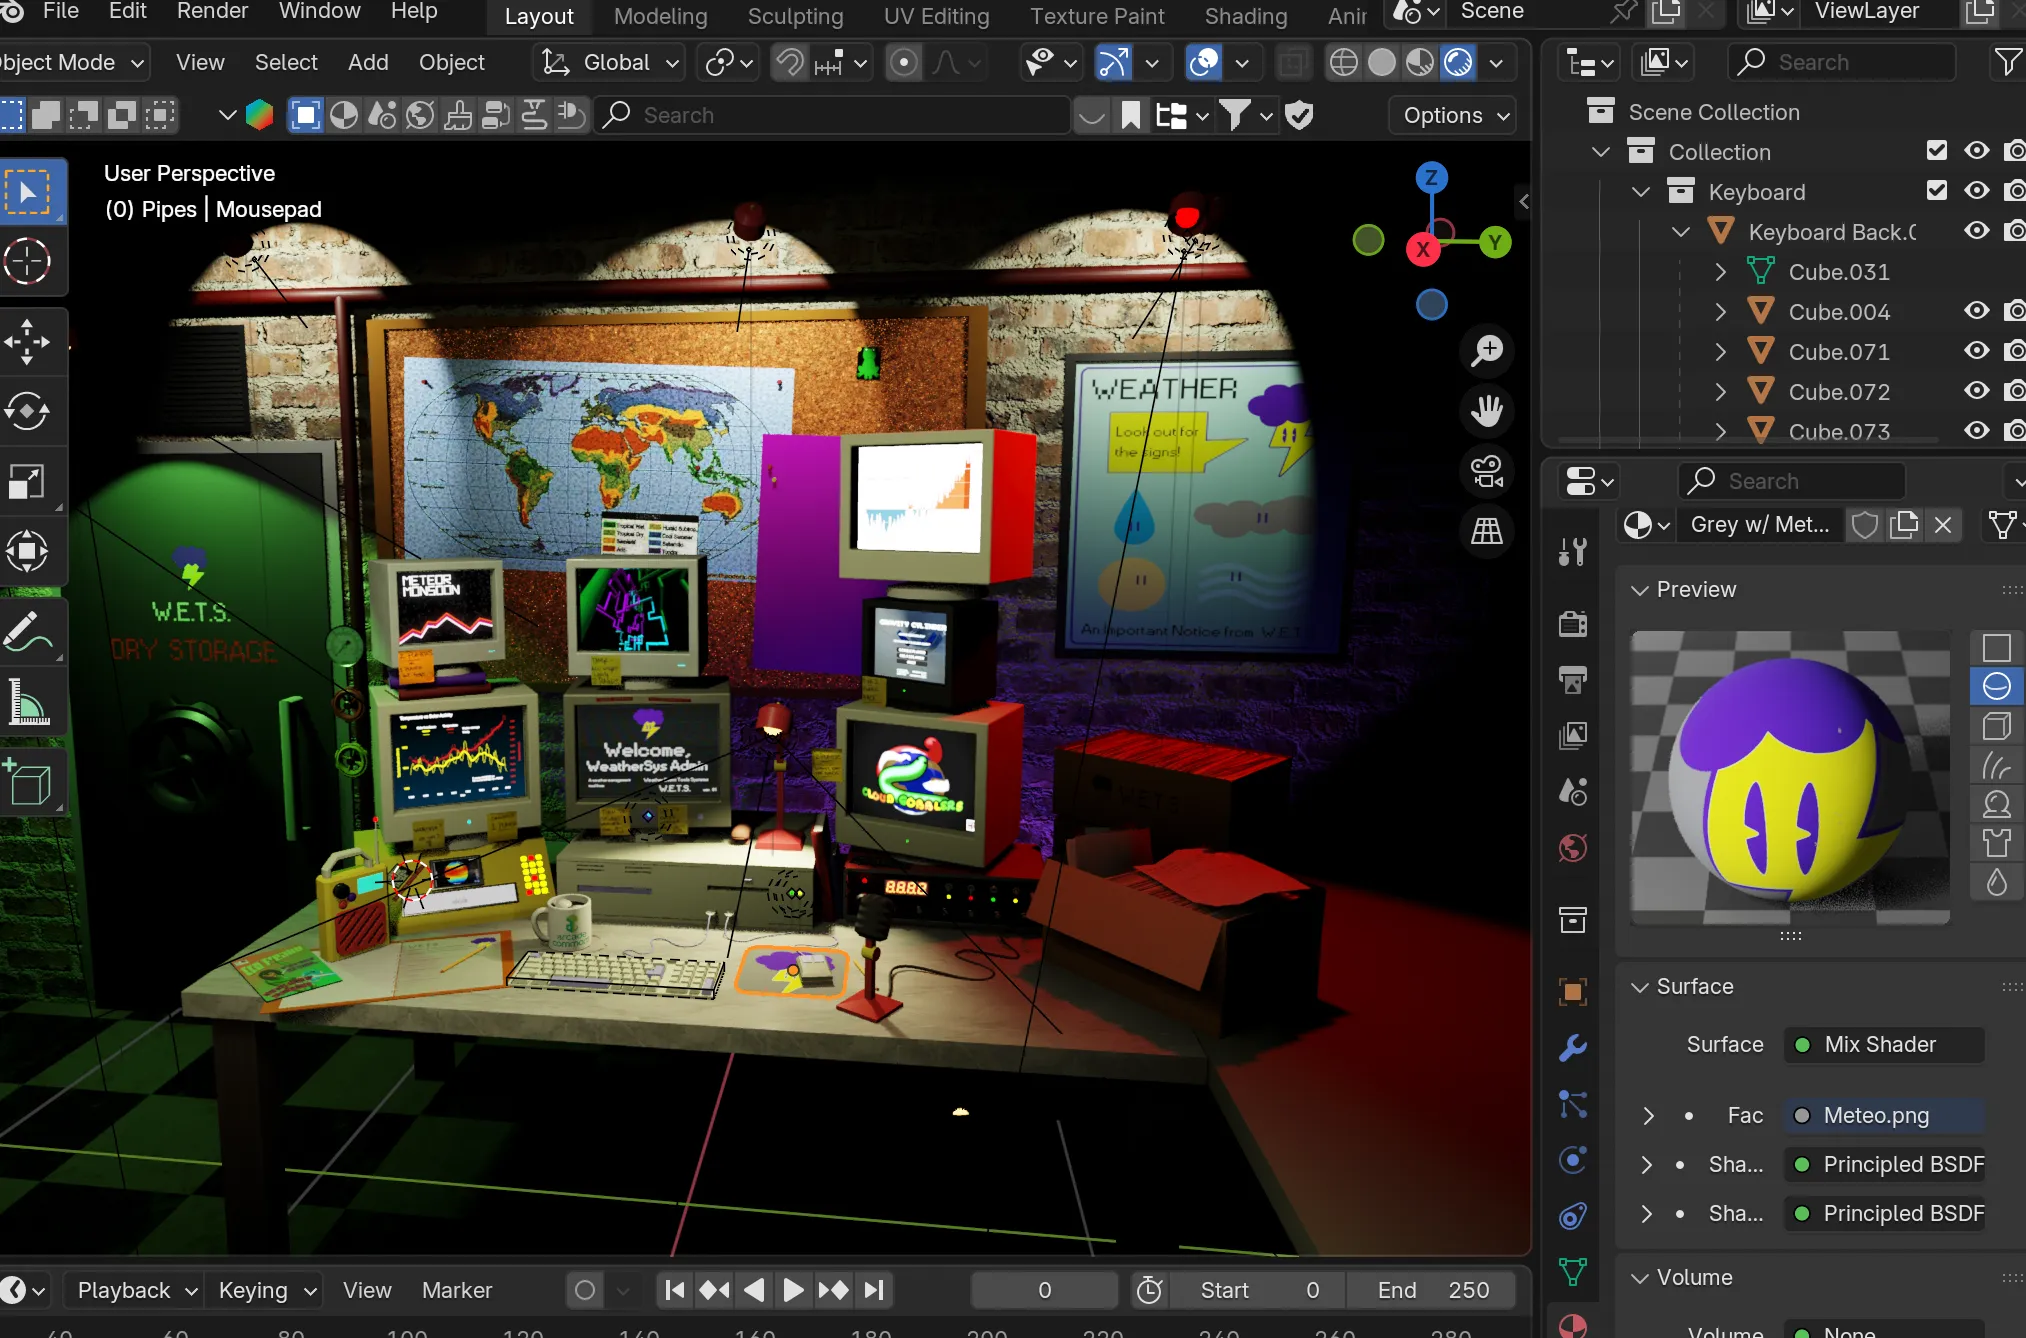
Task: Open the Render menu
Action: coord(212,12)
